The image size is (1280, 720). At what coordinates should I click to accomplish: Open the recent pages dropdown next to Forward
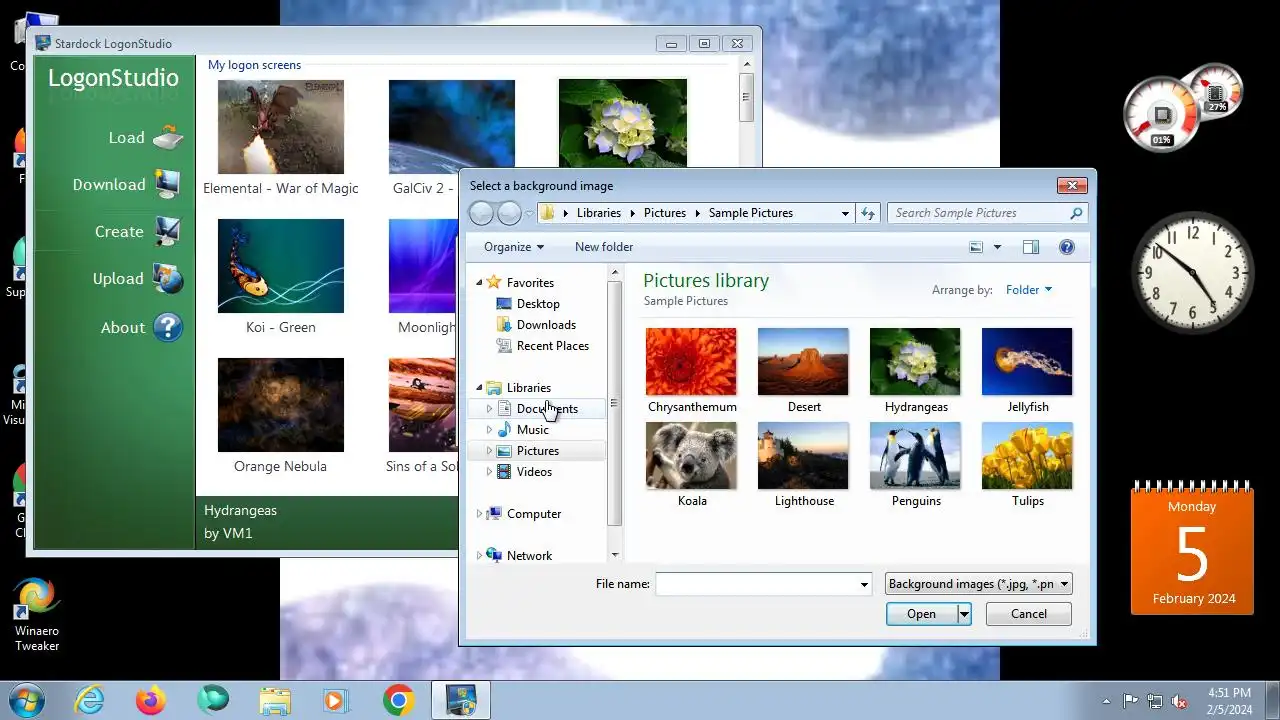[x=529, y=213]
